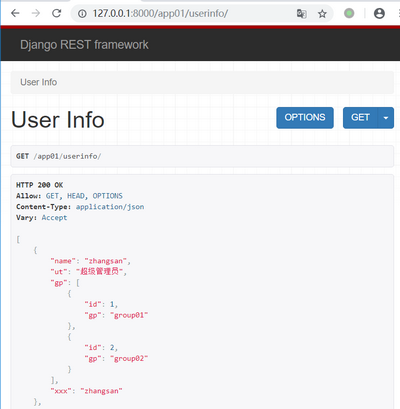Click the Vary header value Accept
The image size is (400, 409).
[x=54, y=218]
